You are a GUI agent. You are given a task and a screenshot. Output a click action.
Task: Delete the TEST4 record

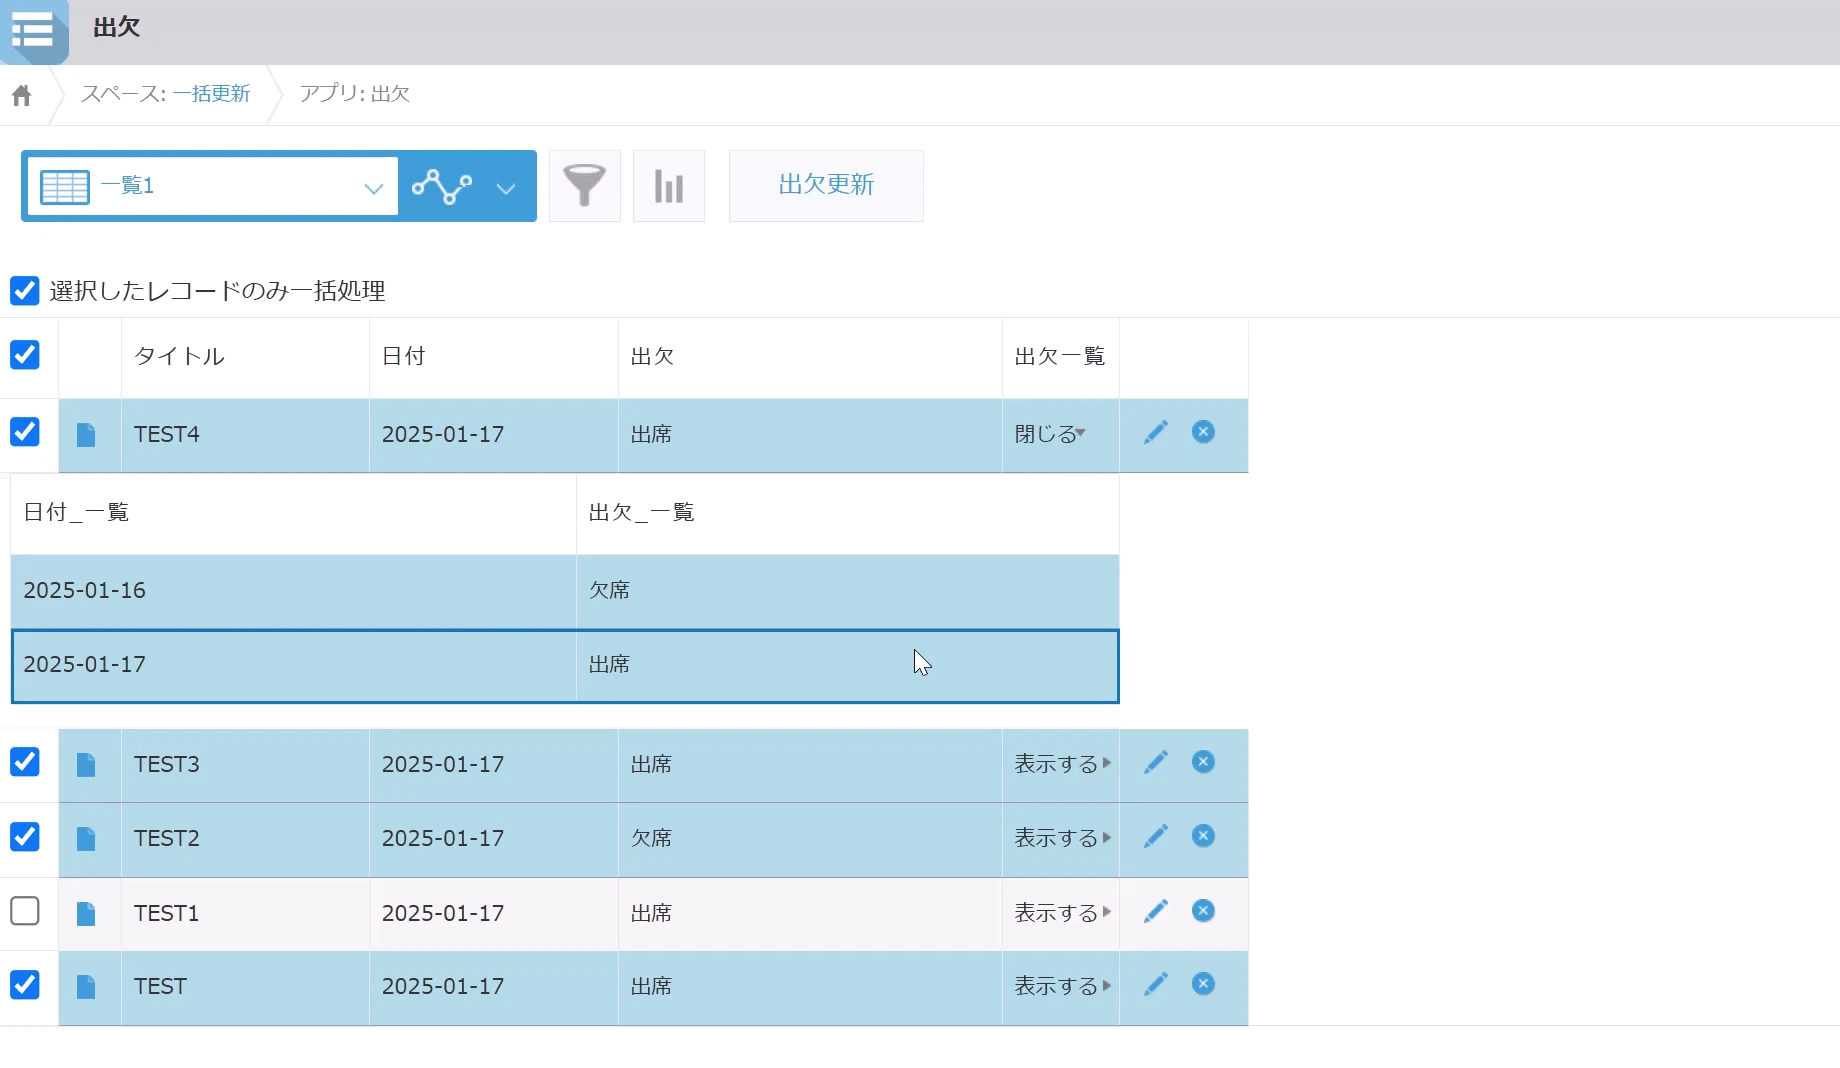1204,432
